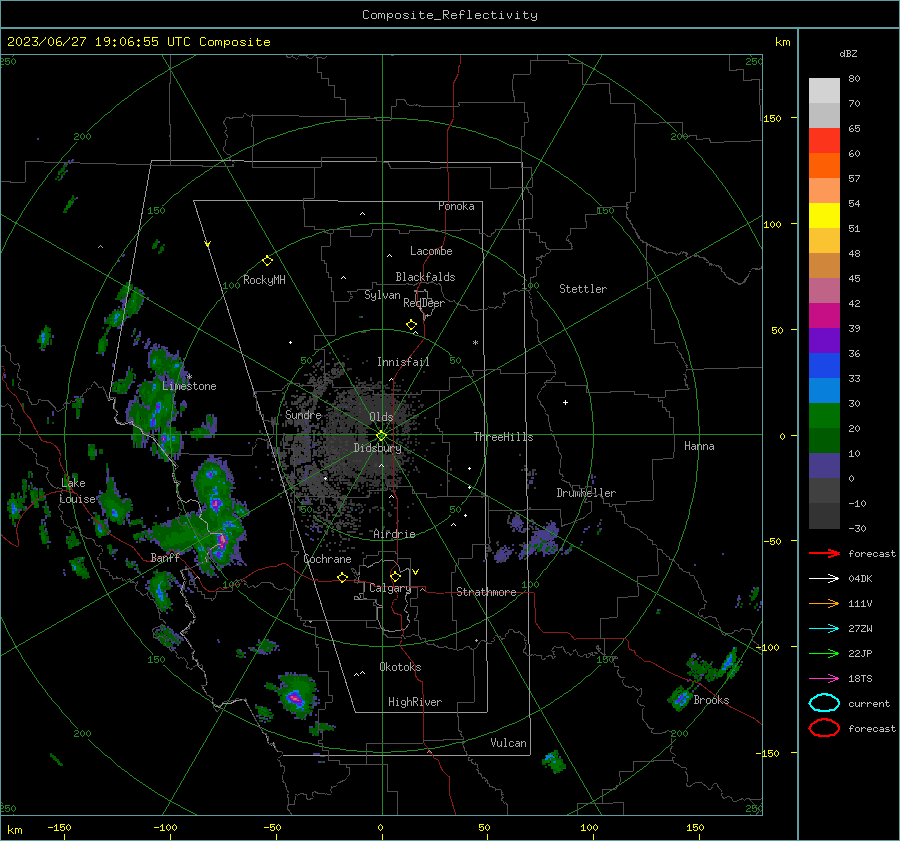
Task: Click the Drumheller label on the map
Action: coord(586,493)
